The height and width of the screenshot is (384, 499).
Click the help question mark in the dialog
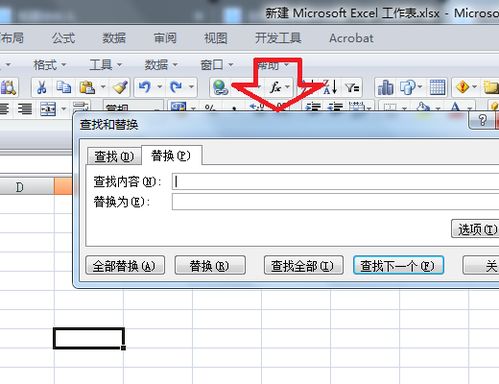482,120
